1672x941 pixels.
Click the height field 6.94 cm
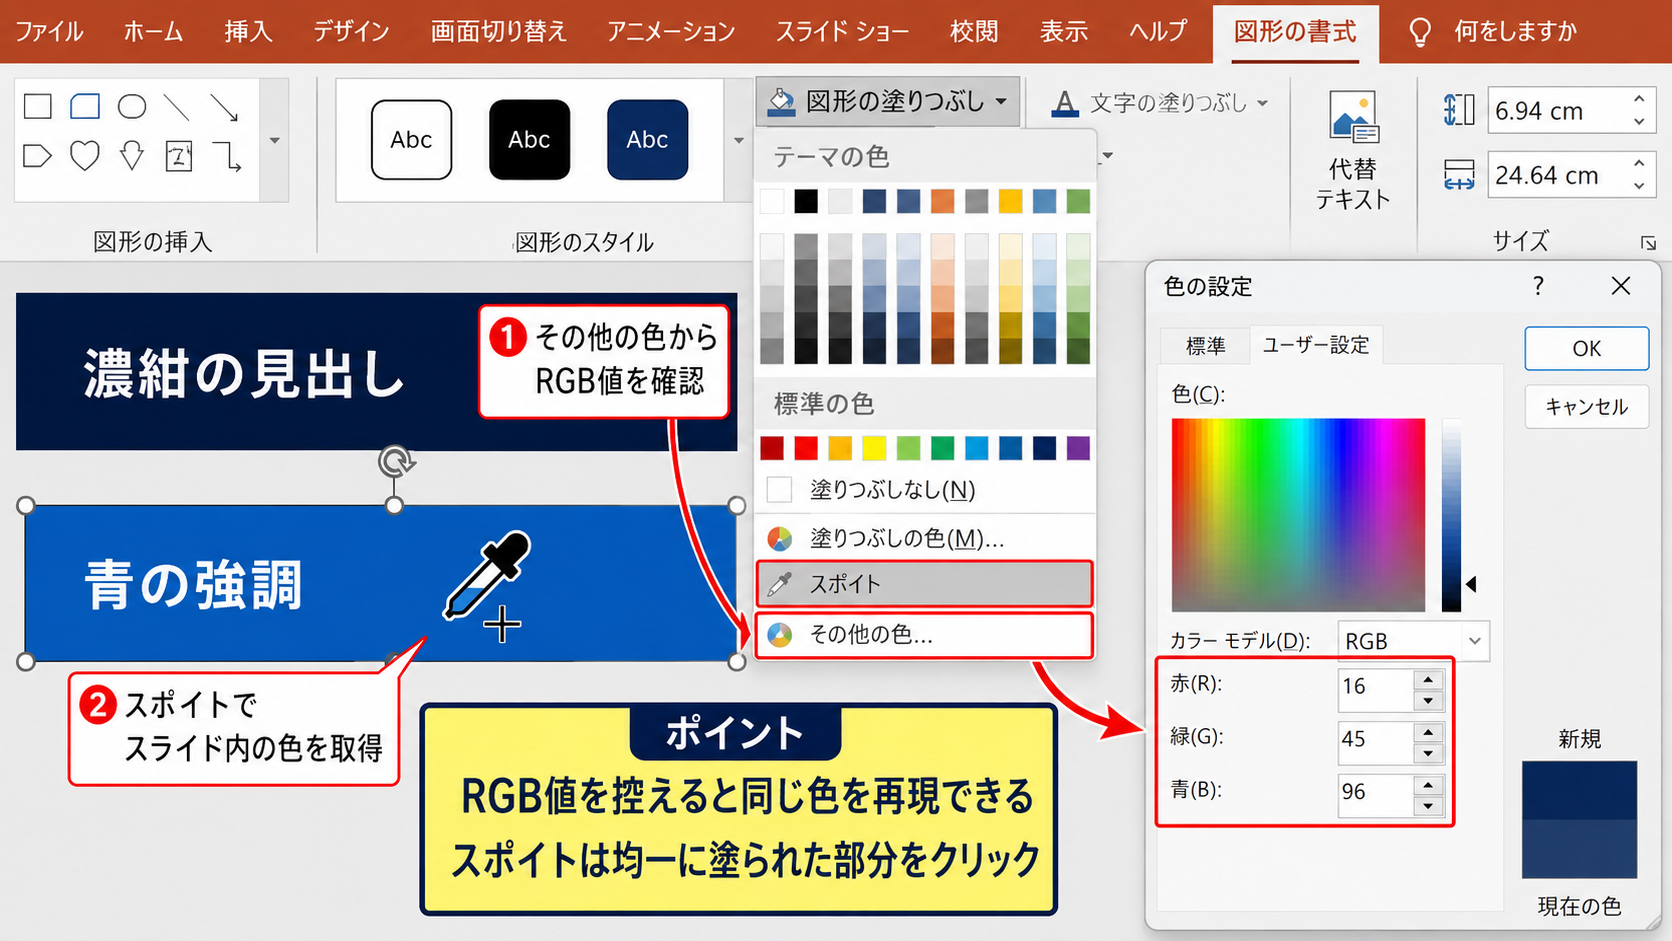1557,111
